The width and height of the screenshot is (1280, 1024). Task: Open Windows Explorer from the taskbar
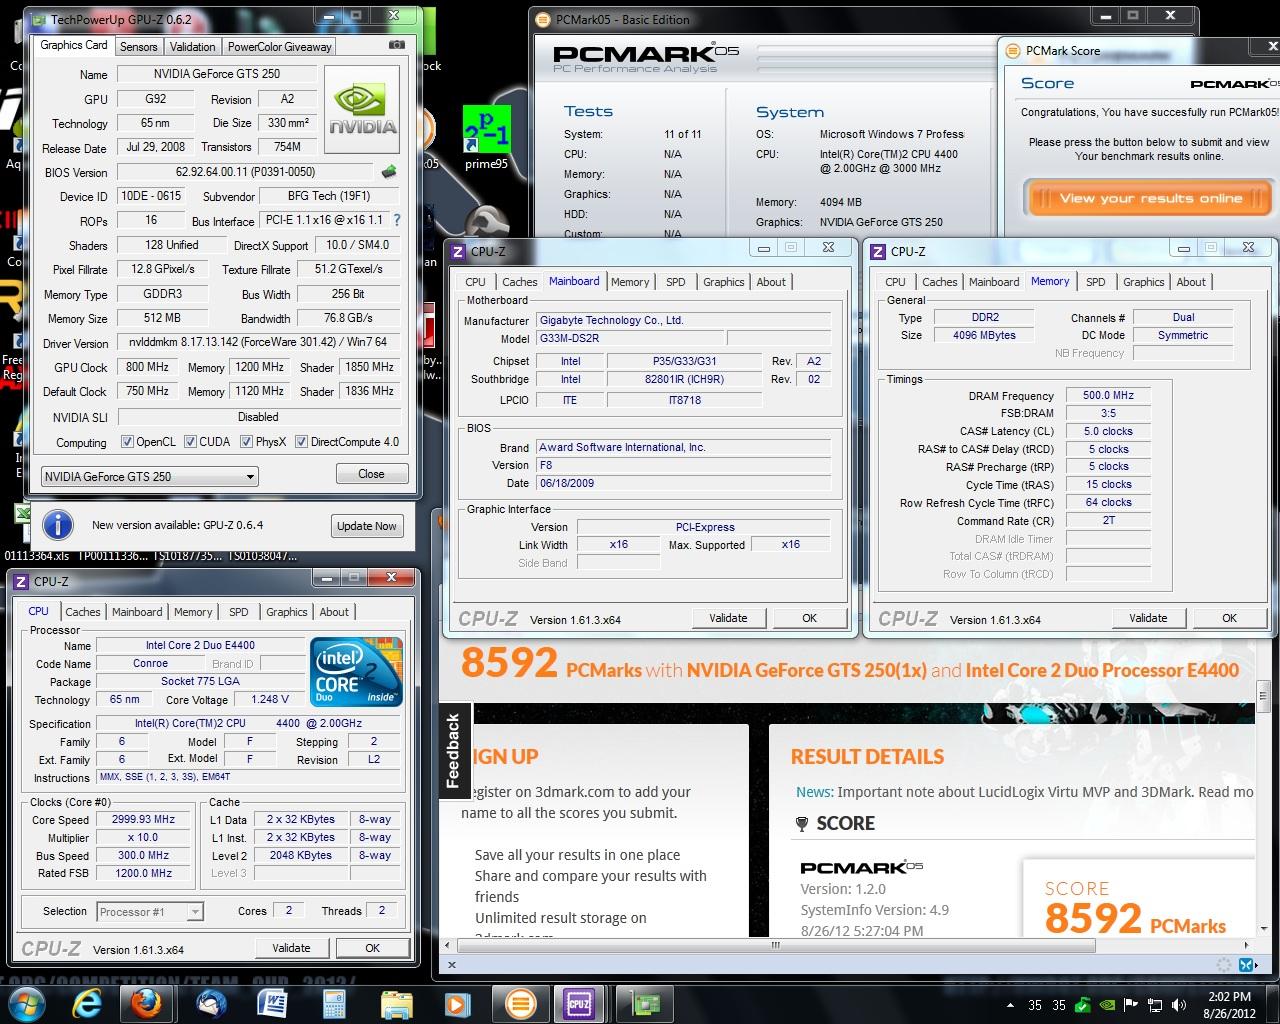click(x=396, y=1002)
